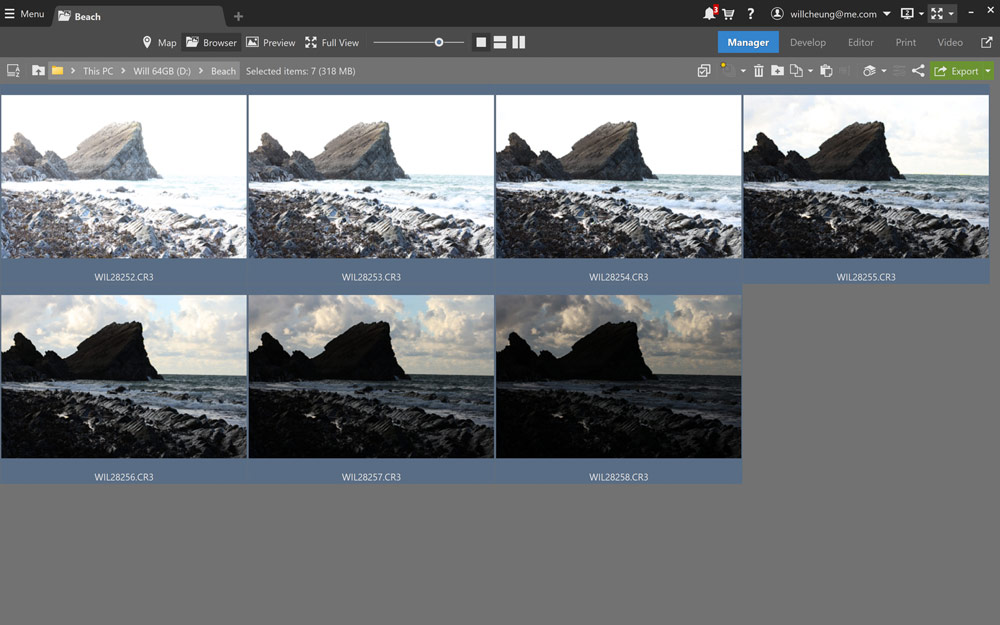This screenshot has width=1000, height=625.
Task: Open the Develop module
Action: coord(807,42)
